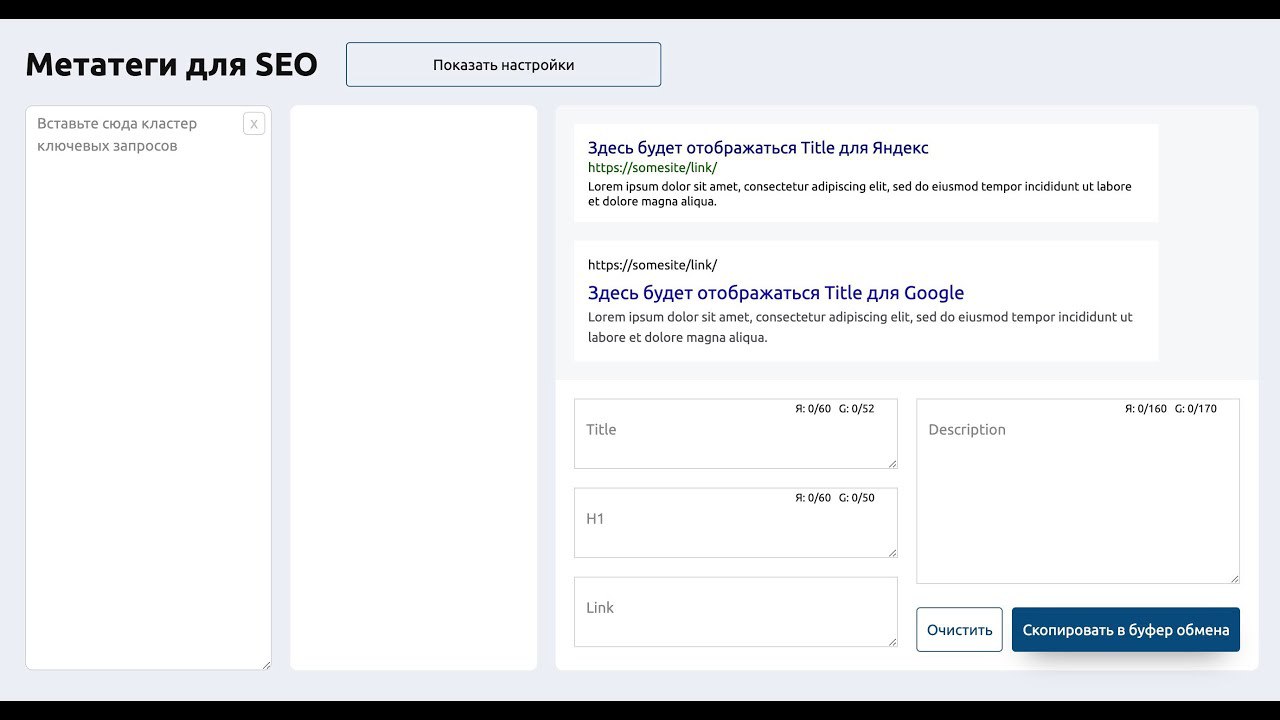Click the Google preview Lorem ipsum description

860,327
